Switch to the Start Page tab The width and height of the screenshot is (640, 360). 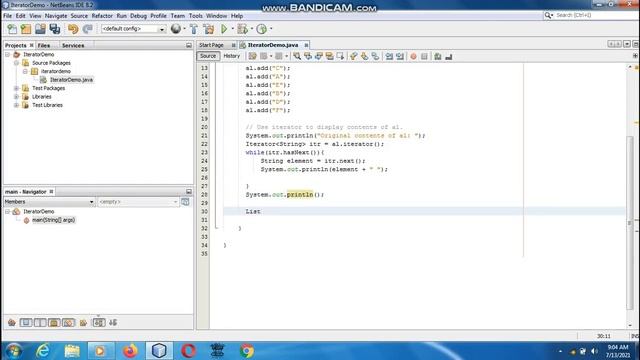coord(211,45)
